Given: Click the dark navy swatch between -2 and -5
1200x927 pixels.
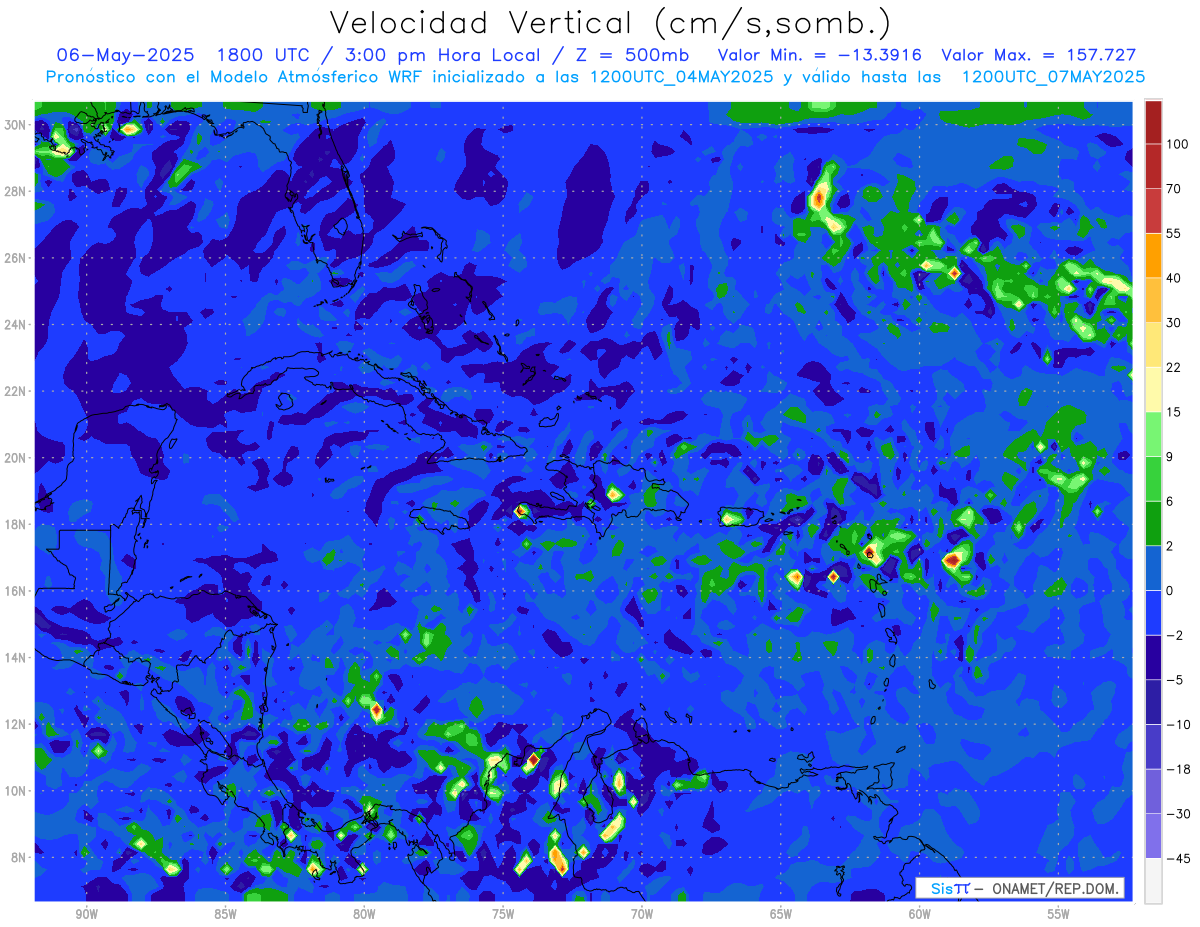Looking at the screenshot, I should click(1153, 658).
